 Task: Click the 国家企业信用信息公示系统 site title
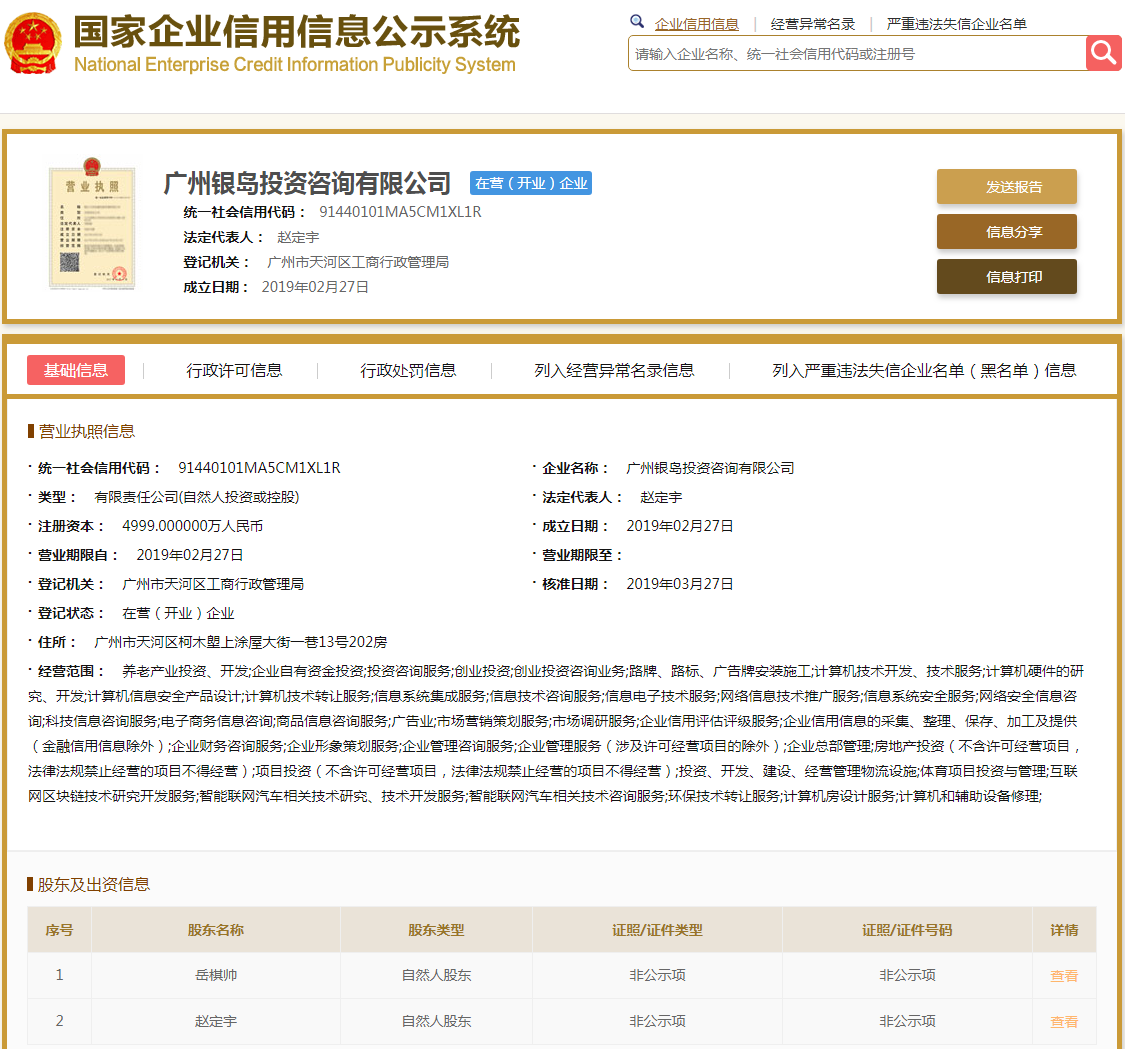(296, 33)
